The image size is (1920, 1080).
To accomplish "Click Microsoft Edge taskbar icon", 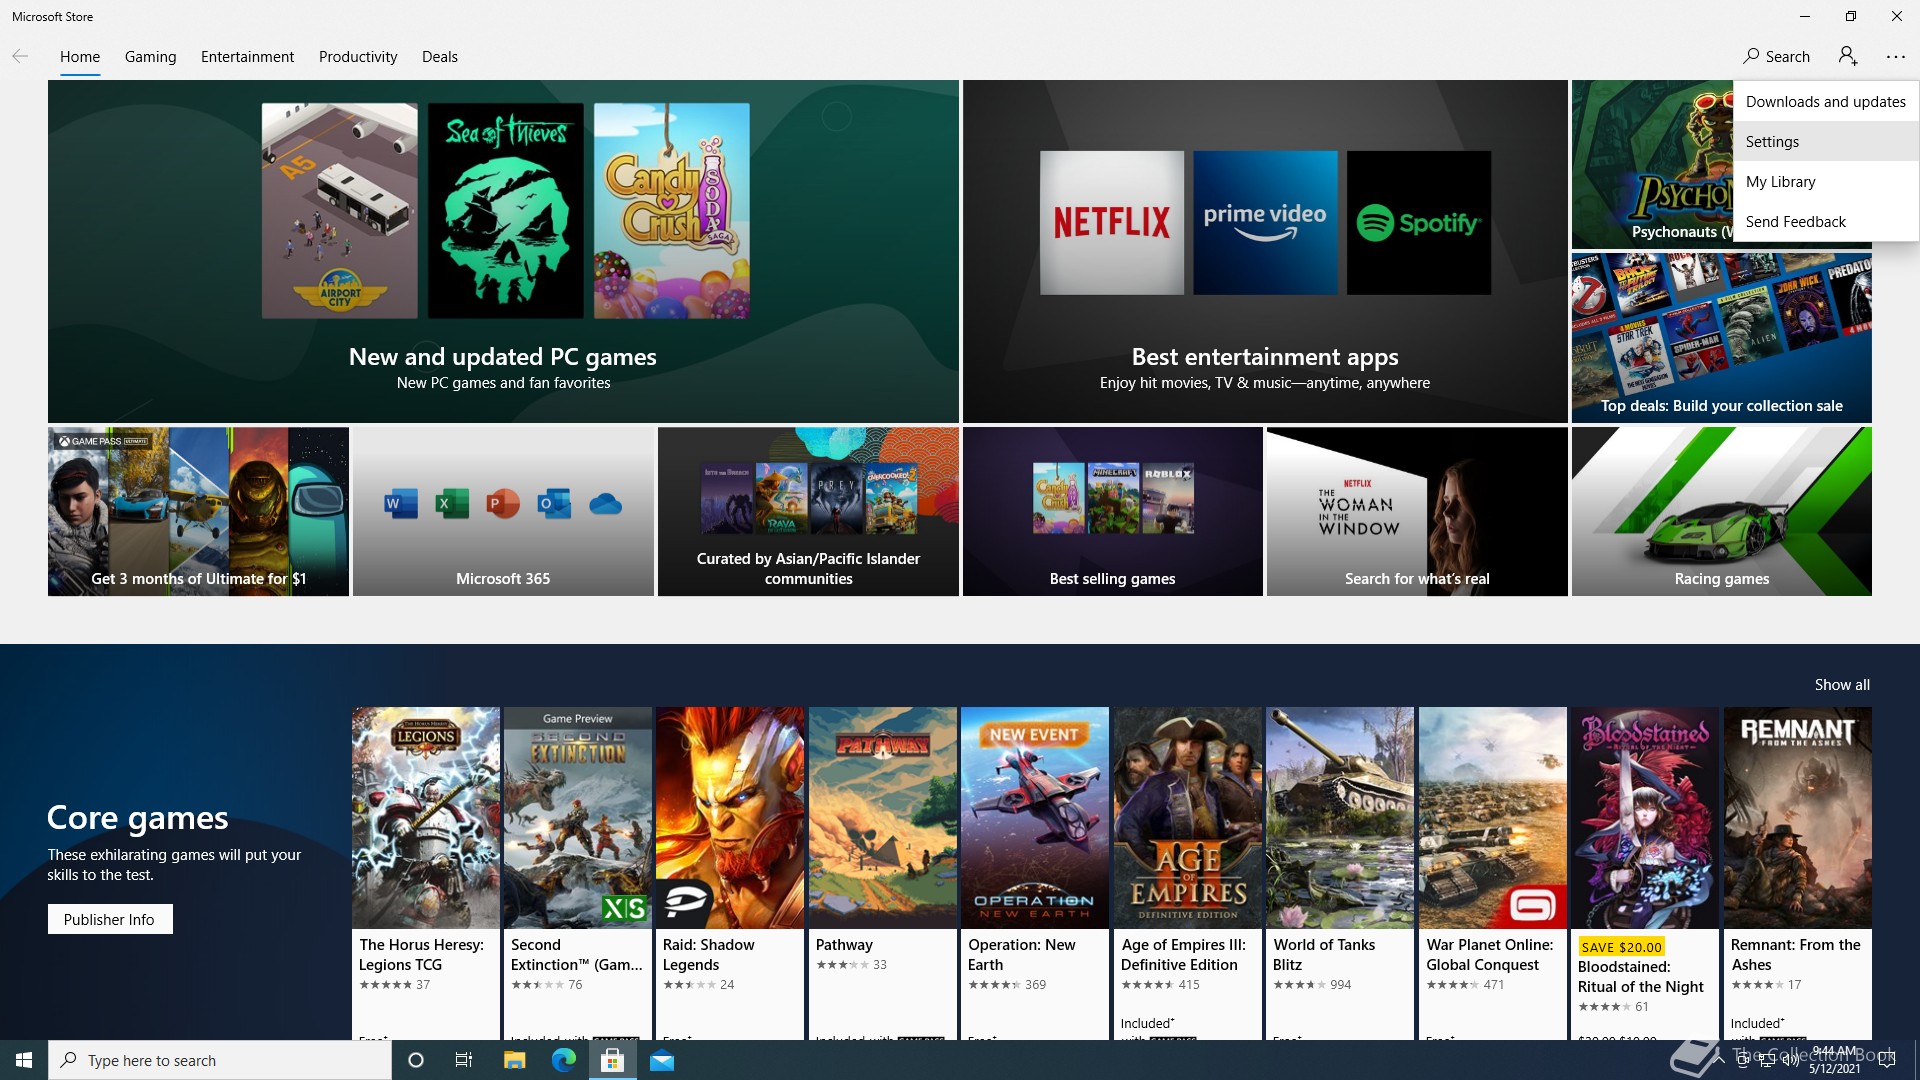I will click(x=564, y=1060).
